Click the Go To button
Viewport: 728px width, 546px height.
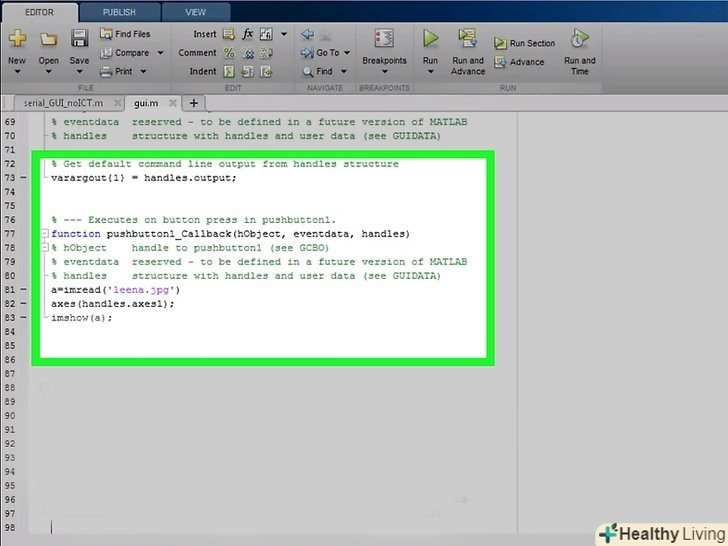[x=320, y=53]
